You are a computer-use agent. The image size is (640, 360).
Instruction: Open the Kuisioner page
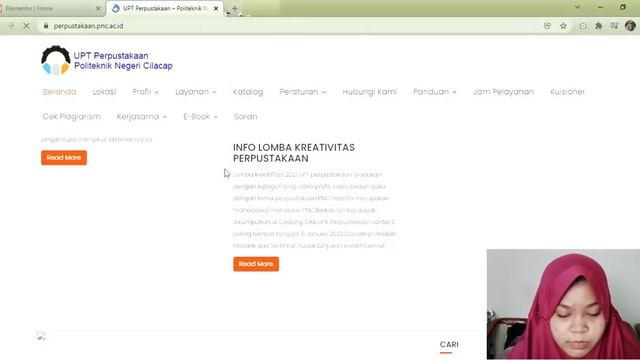pos(567,92)
